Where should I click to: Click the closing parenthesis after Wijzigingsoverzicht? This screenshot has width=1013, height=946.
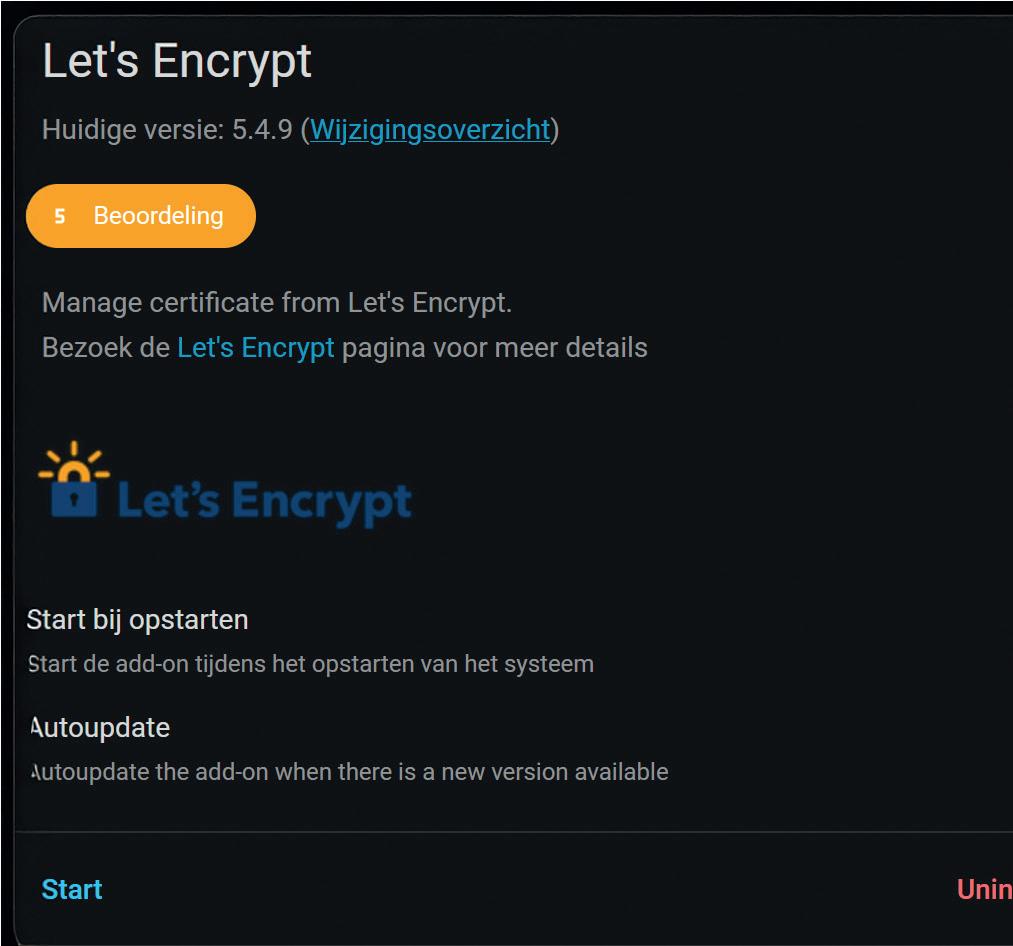(x=555, y=130)
